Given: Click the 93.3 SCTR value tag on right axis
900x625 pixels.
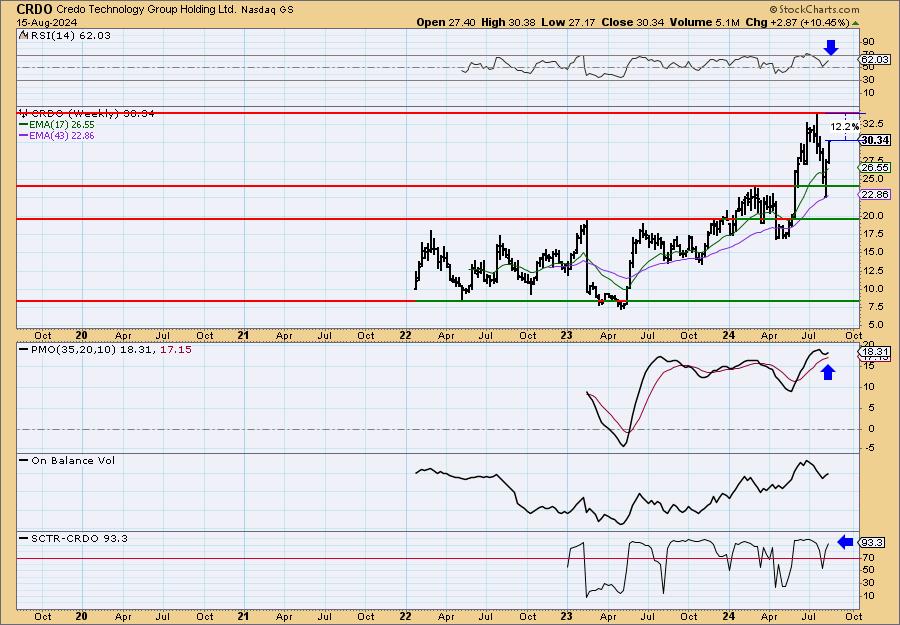Looking at the screenshot, I should click(872, 542).
